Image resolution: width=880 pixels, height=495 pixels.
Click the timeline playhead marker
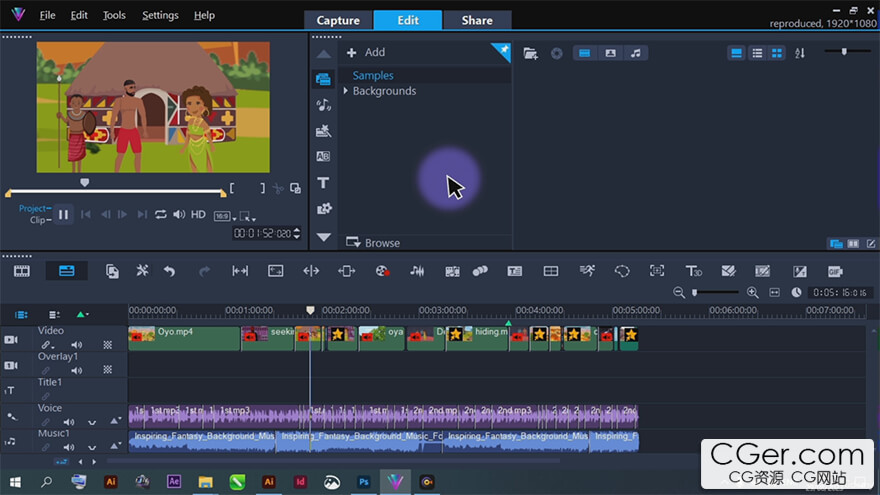(310, 310)
